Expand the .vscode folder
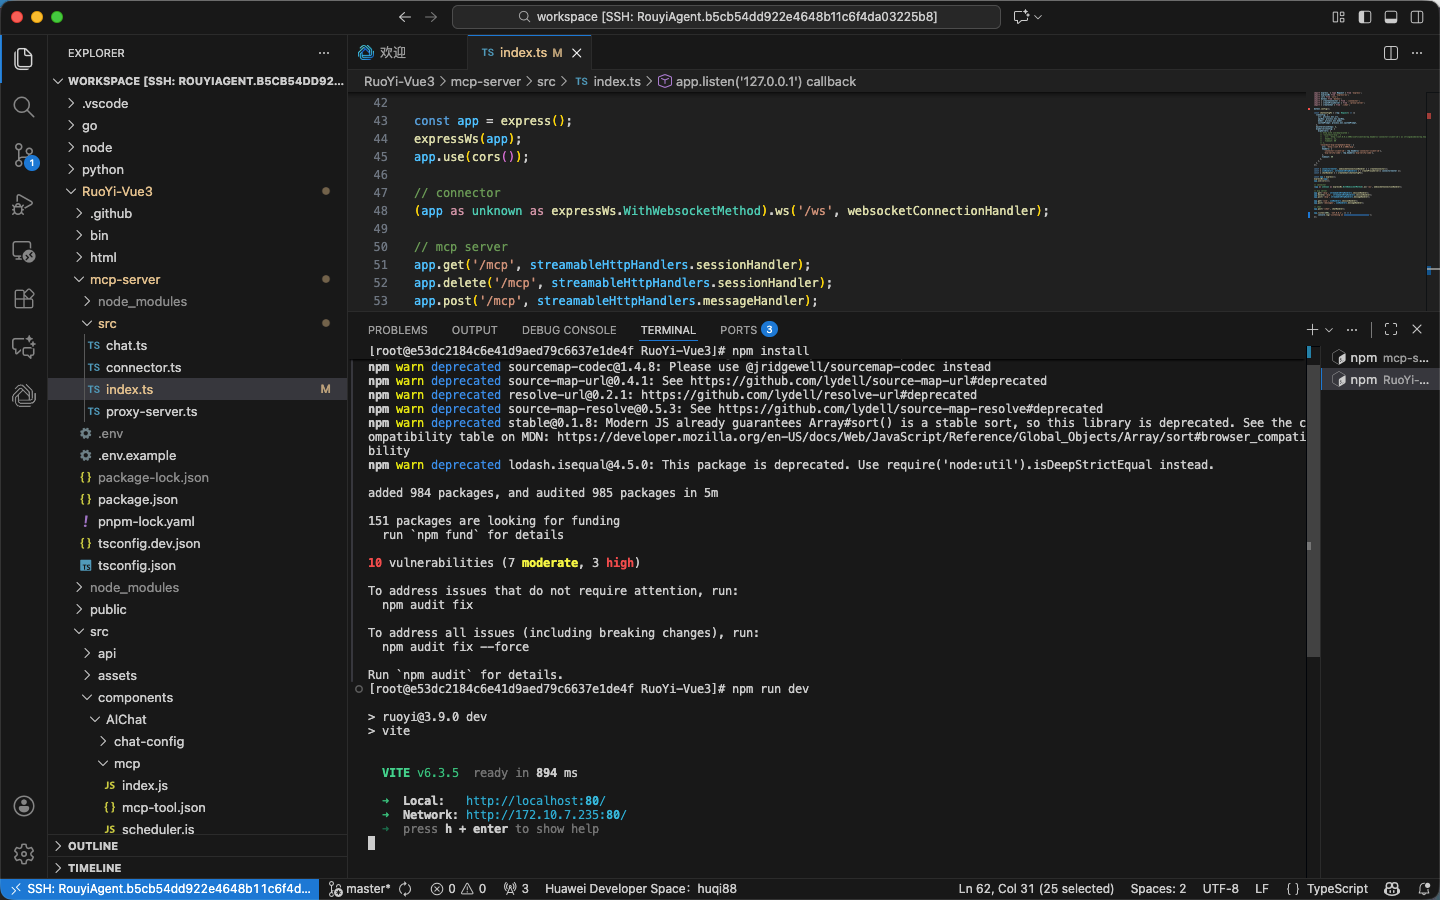Viewport: 1440px width, 900px height. tap(198, 103)
